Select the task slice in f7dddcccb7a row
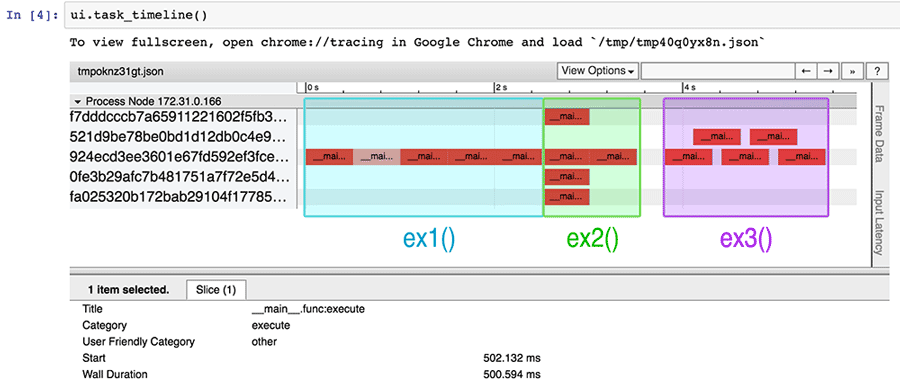Image resolution: width=900 pixels, height=384 pixels. (x=567, y=117)
